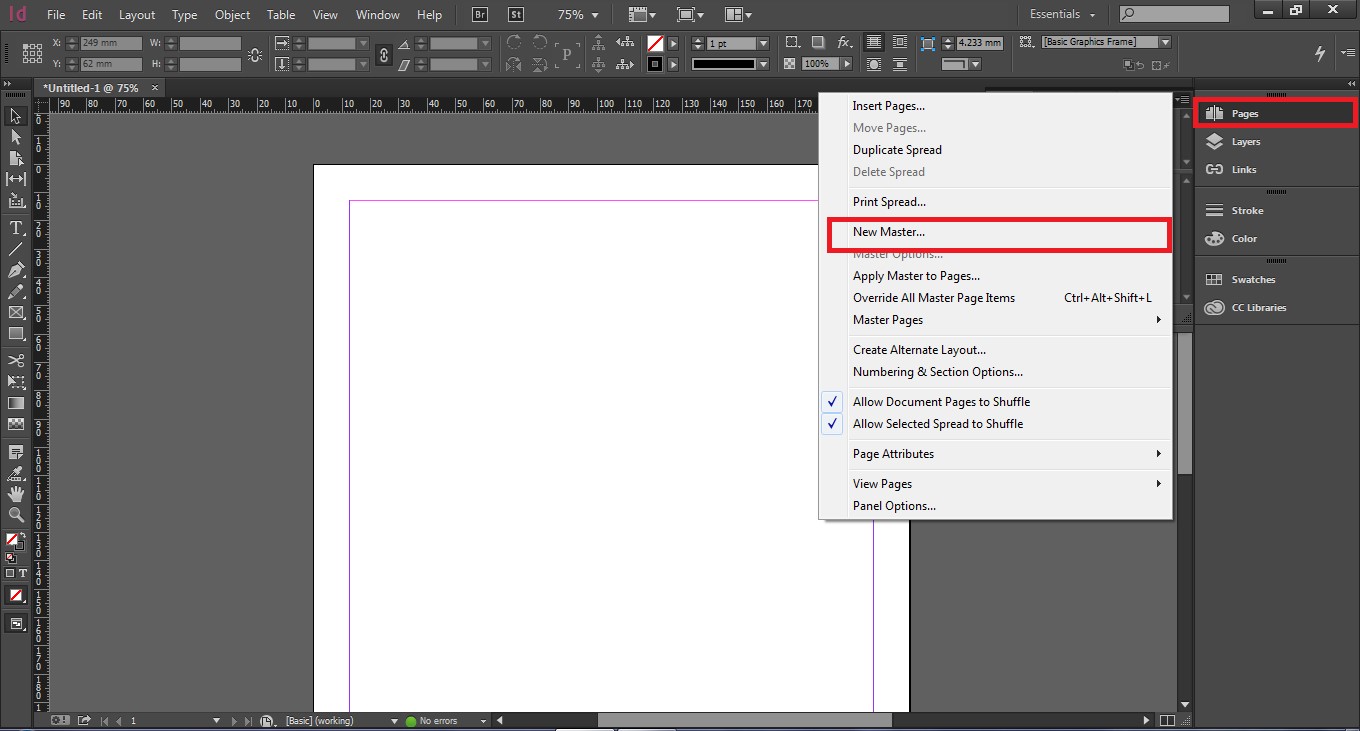The width and height of the screenshot is (1360, 731).
Task: Select the Hand tool
Action: tap(16, 494)
